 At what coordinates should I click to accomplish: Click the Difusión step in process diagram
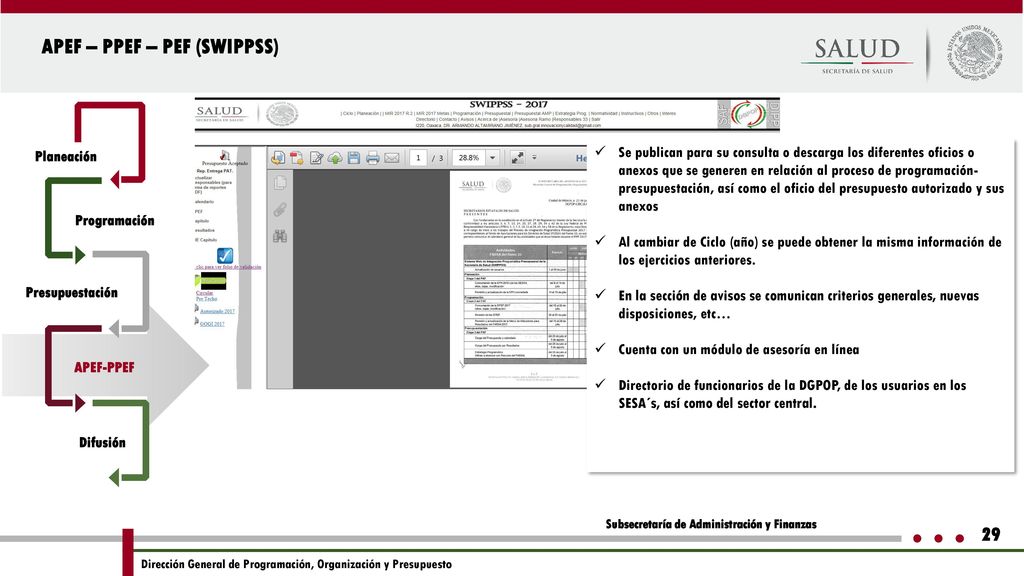(102, 442)
